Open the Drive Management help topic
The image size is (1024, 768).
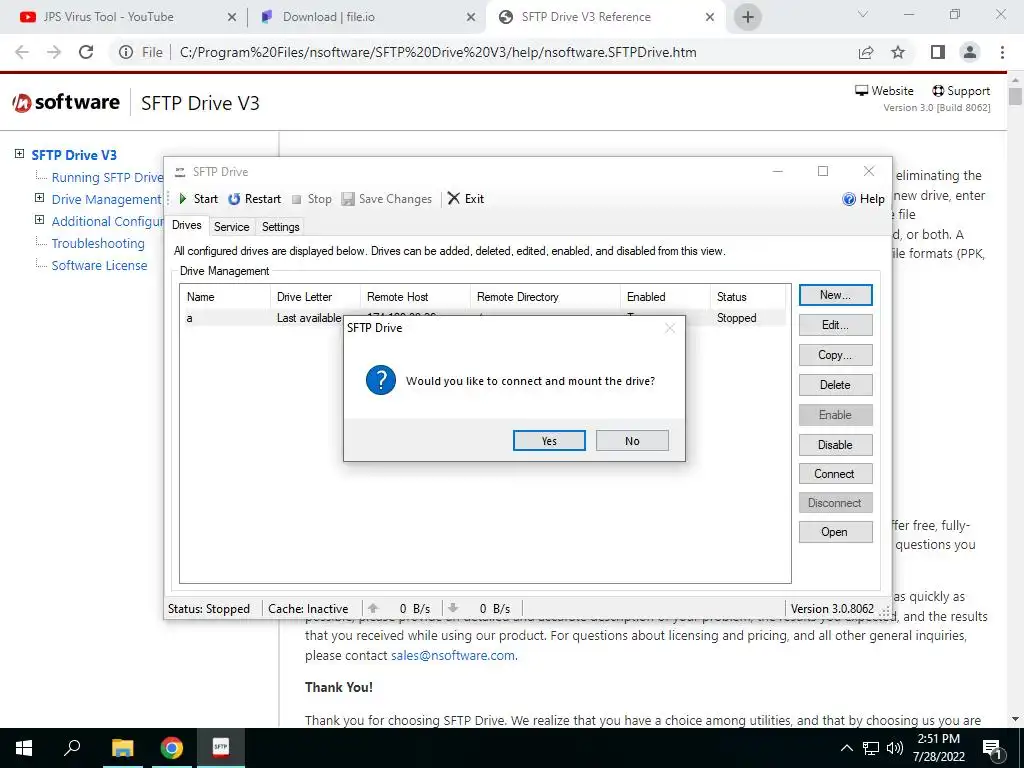pyautogui.click(x=106, y=200)
